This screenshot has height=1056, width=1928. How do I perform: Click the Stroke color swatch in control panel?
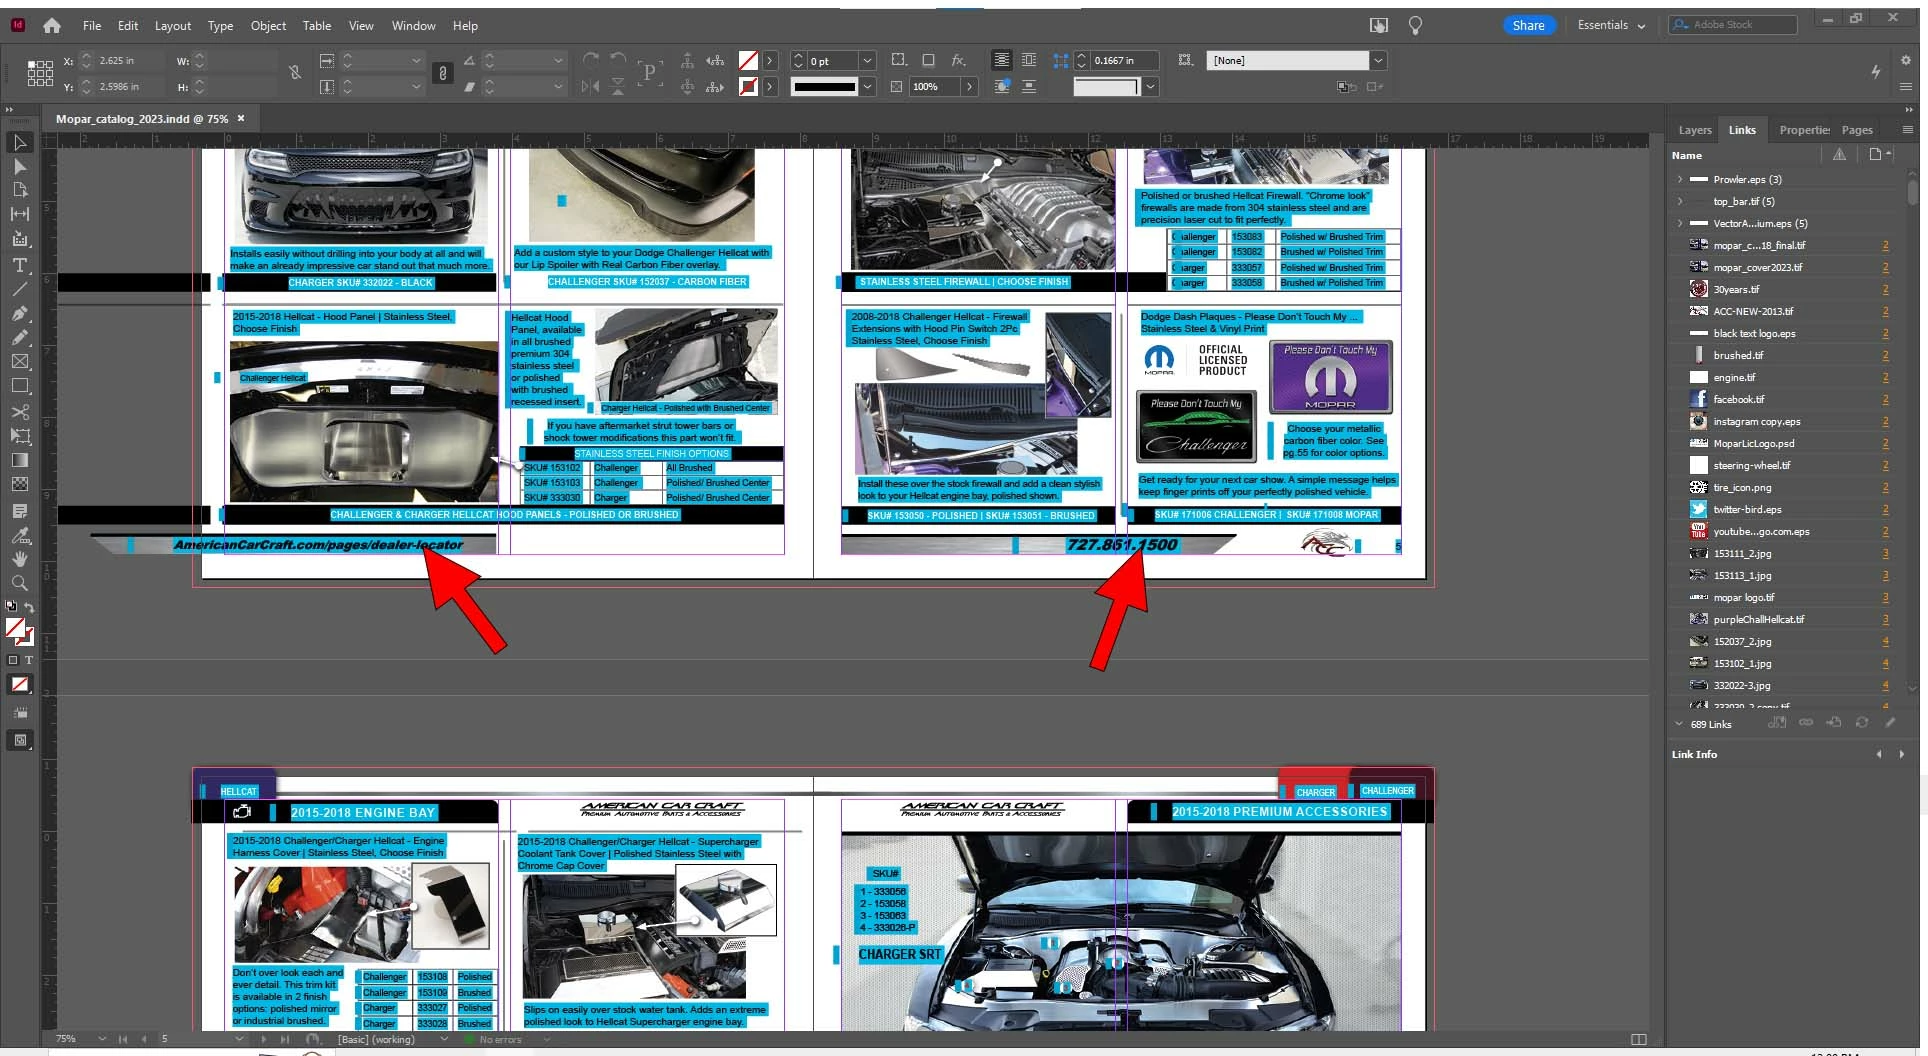pyautogui.click(x=748, y=87)
